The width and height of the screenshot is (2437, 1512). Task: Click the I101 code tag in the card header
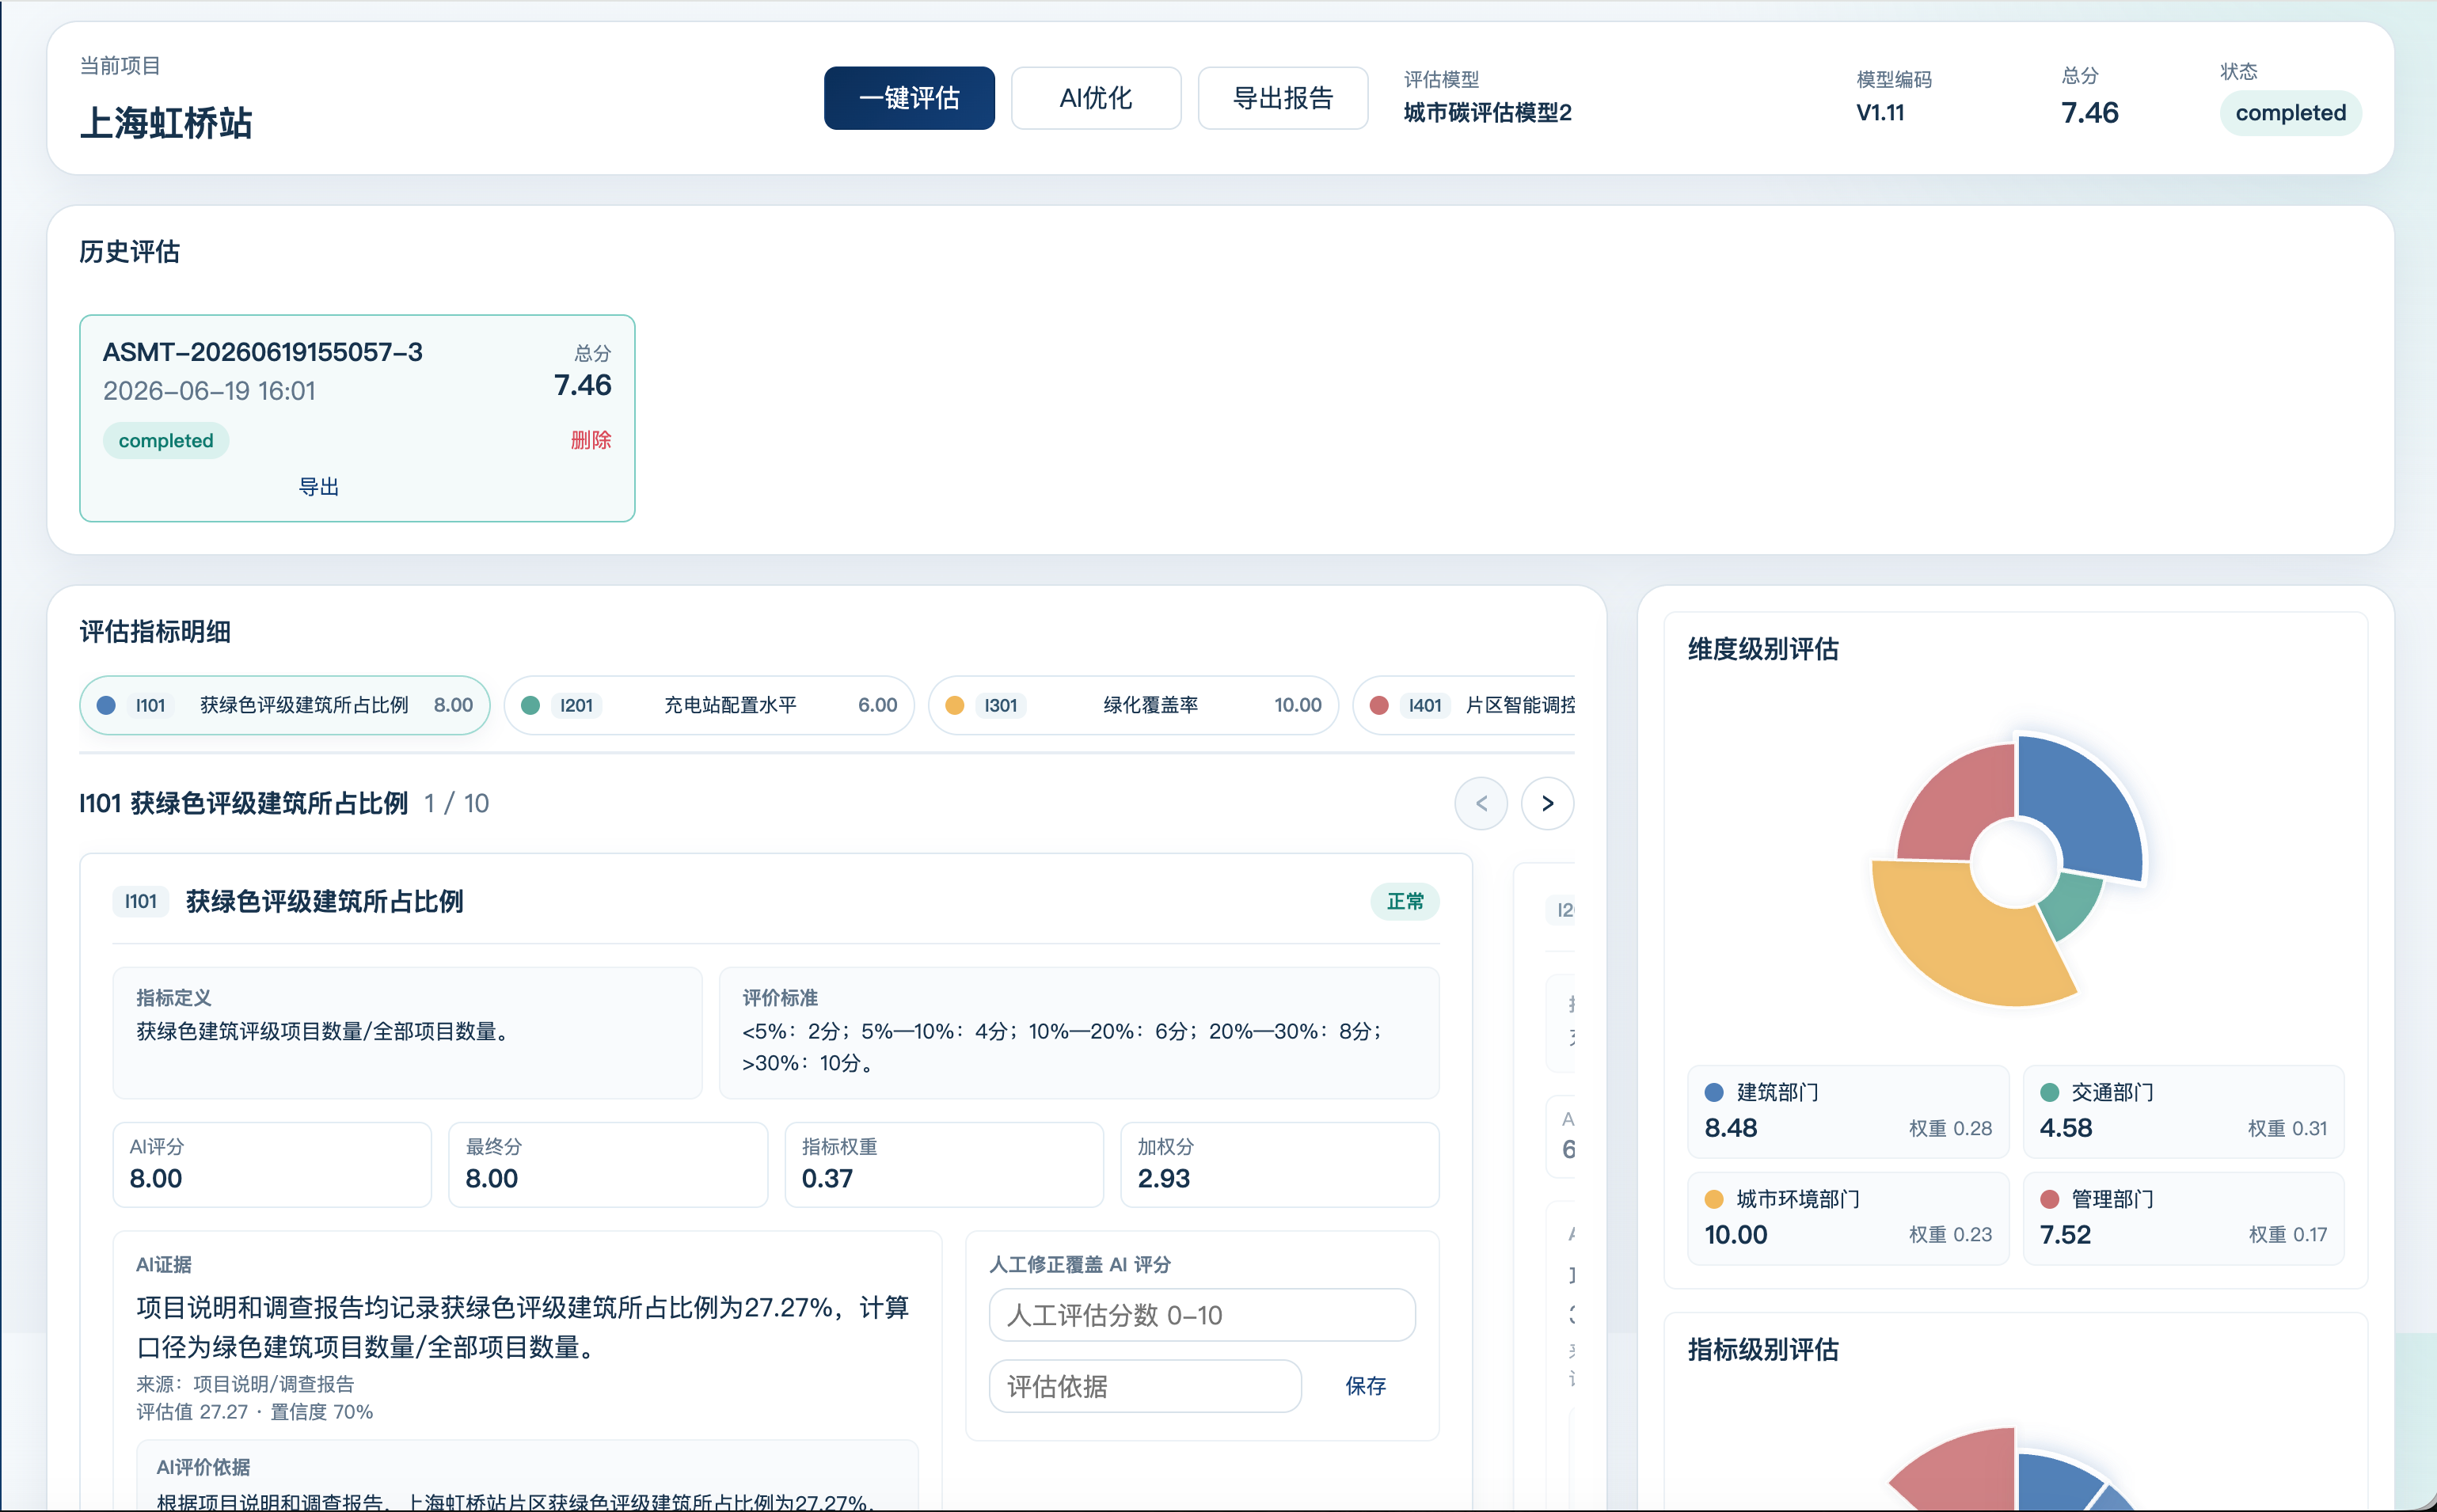pyautogui.click(x=141, y=902)
